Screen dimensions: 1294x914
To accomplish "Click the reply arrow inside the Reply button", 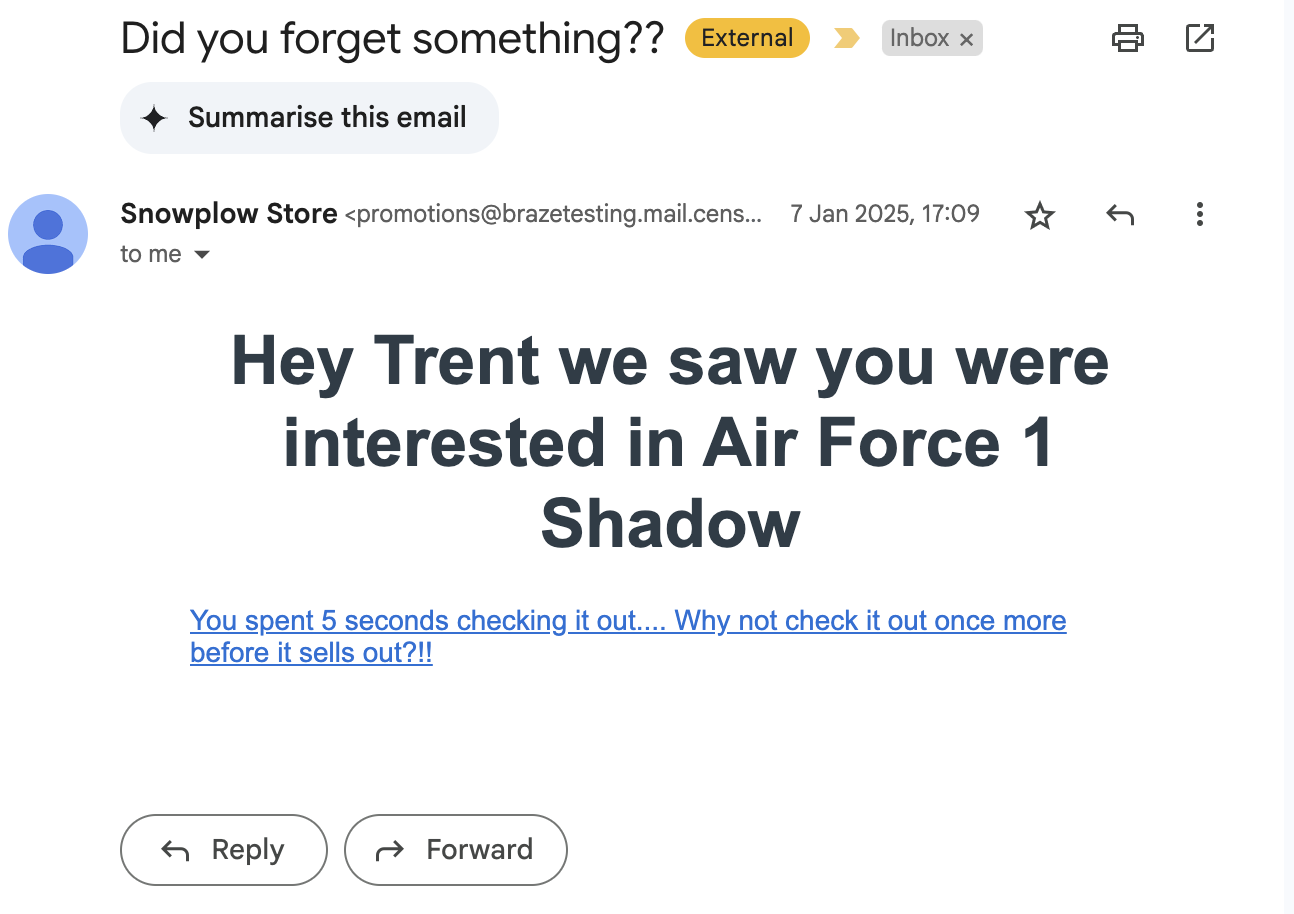I will click(x=175, y=849).
